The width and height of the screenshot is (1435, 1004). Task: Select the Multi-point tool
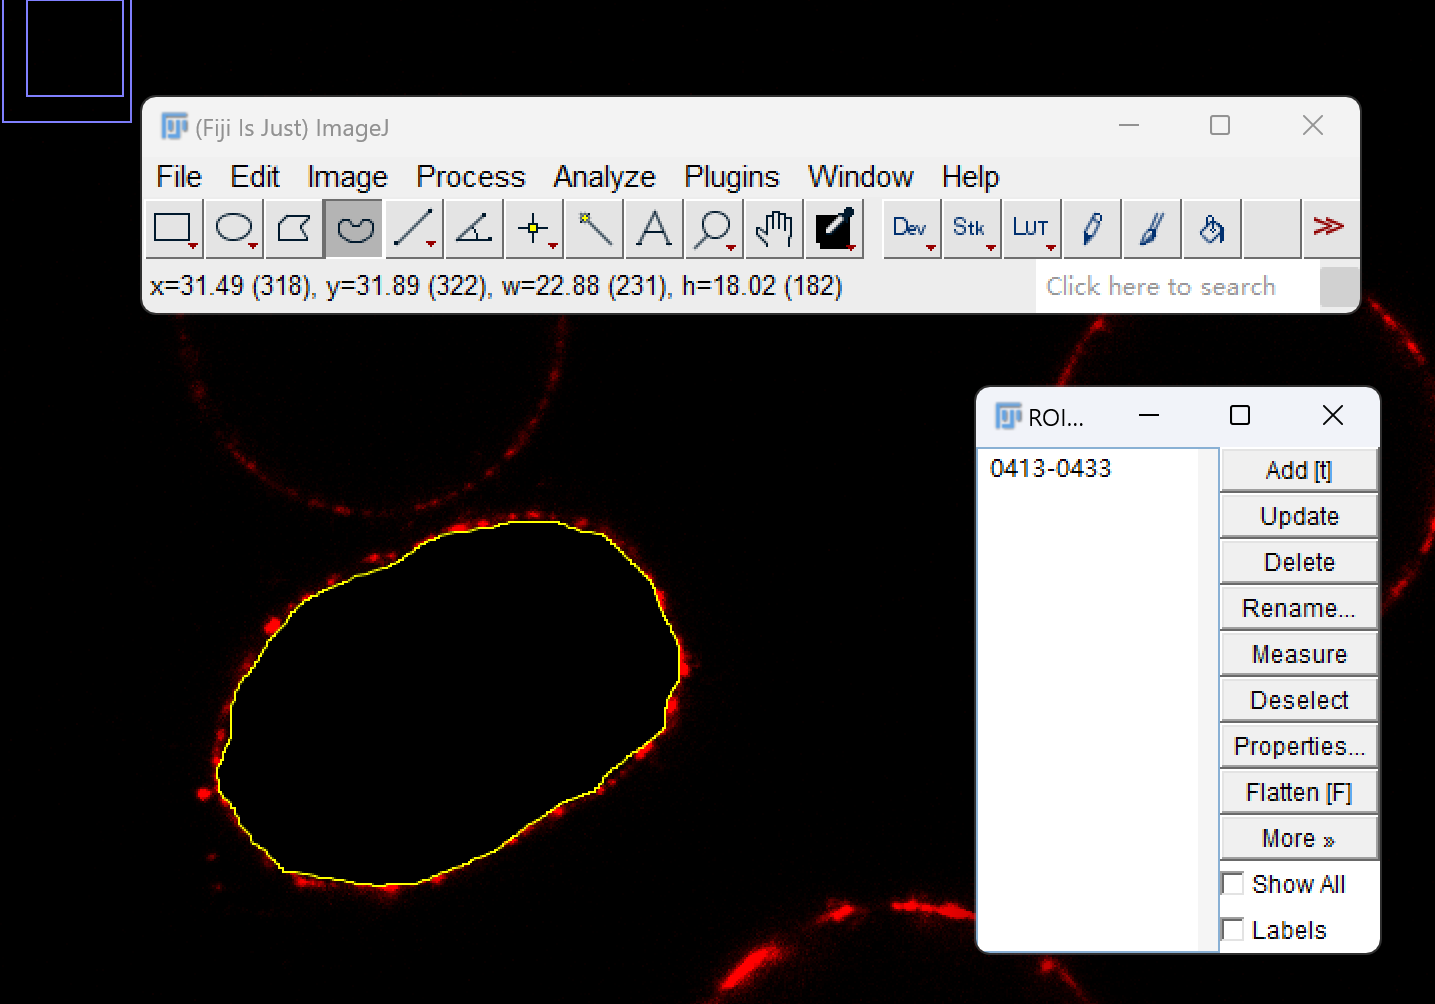pos(534,229)
